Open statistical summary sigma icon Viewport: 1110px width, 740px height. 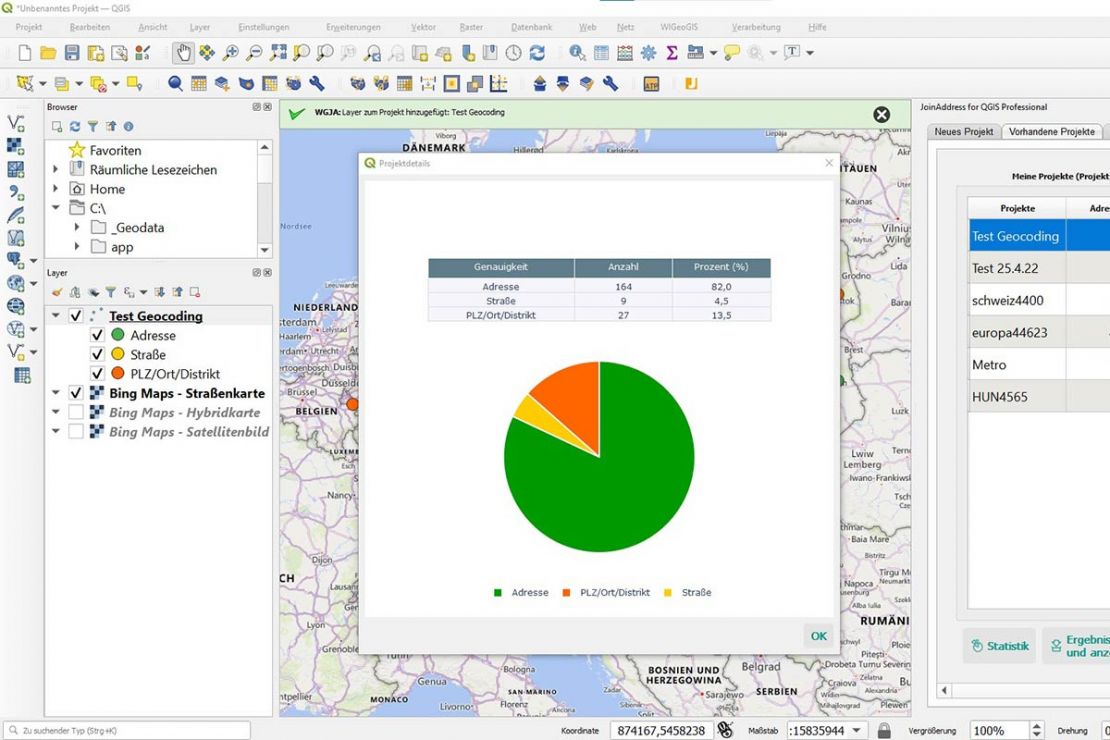coord(672,52)
